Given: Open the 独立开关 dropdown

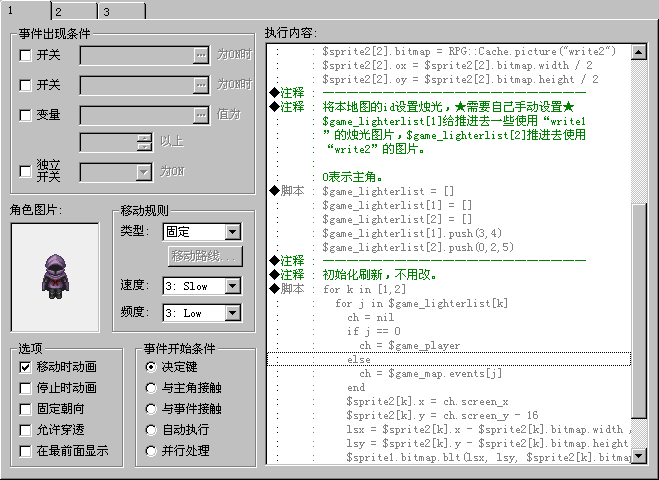Looking at the screenshot, I should pos(144,172).
